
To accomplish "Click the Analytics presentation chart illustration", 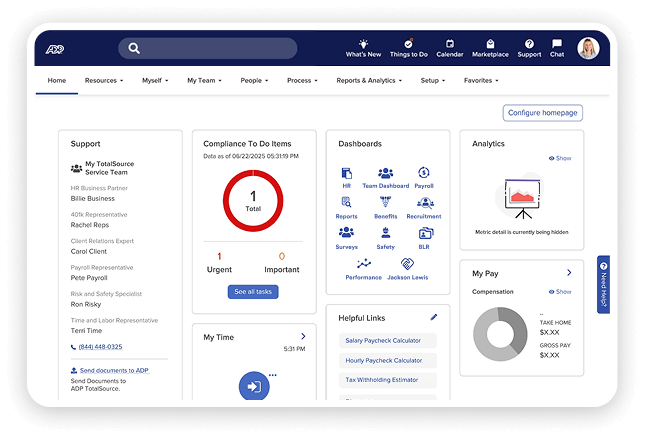I will [x=522, y=197].
